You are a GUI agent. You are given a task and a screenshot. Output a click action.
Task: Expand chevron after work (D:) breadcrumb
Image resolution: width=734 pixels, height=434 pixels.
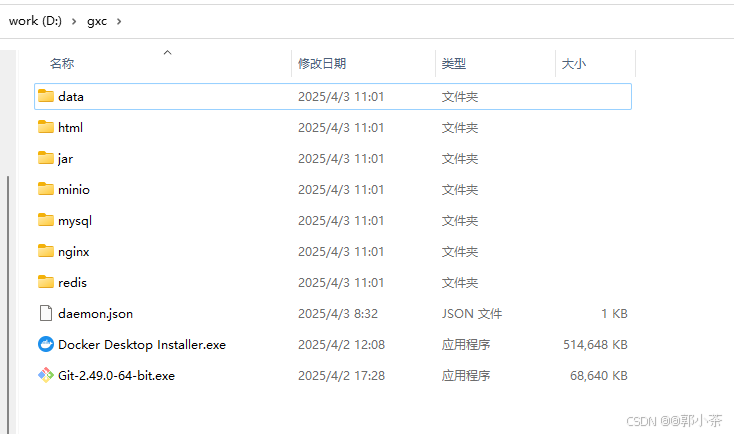click(74, 22)
